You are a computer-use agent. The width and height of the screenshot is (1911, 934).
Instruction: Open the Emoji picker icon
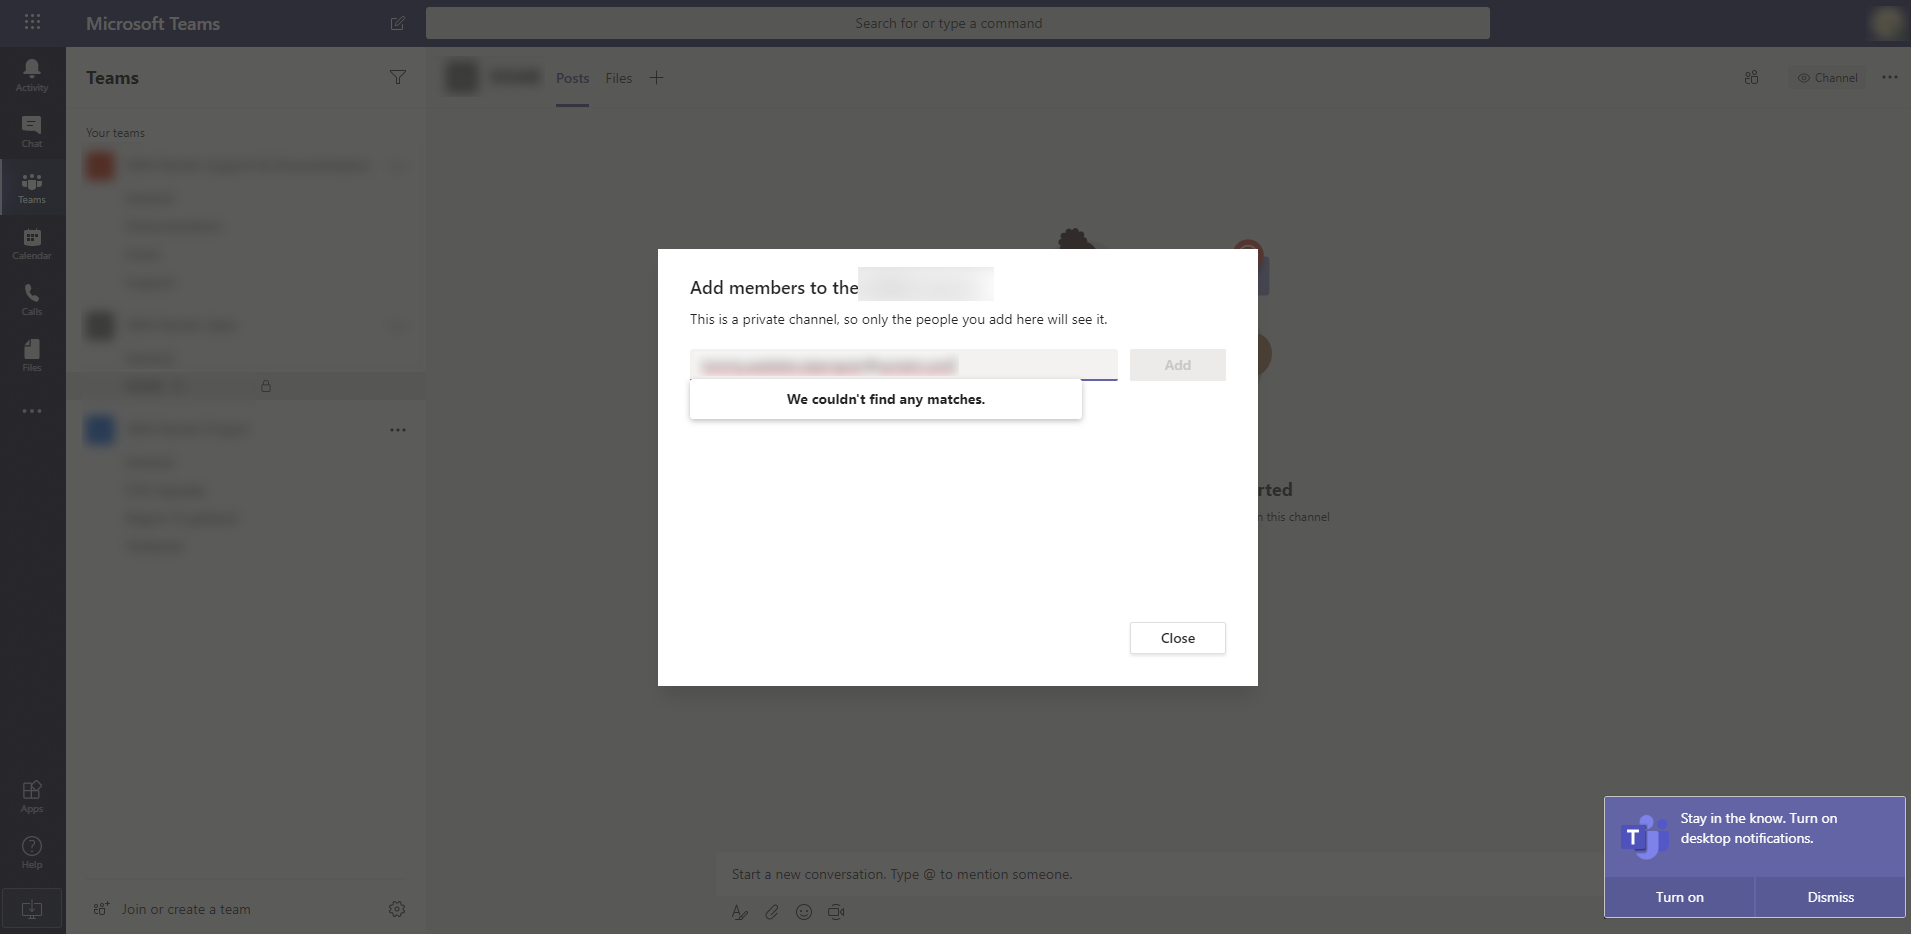tap(804, 912)
